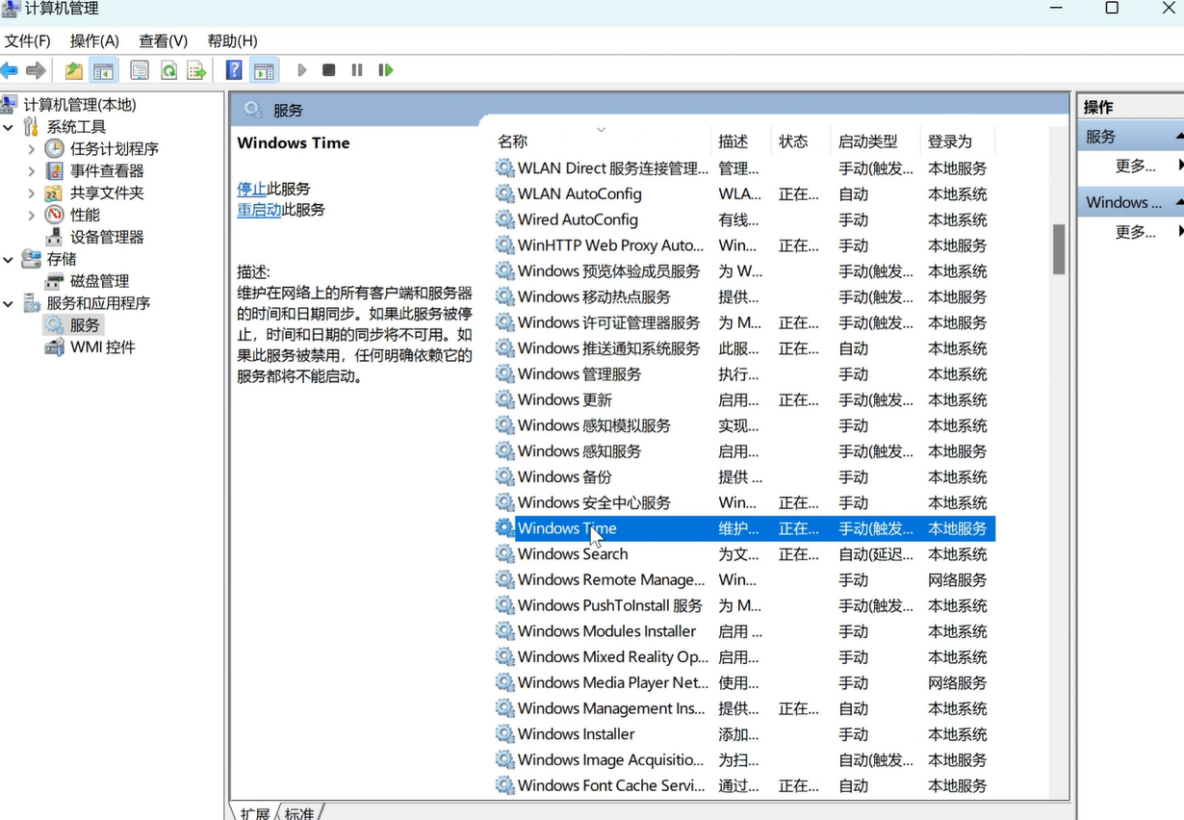Image resolution: width=1184 pixels, height=820 pixels.
Task: Click 更多... under the 服务 action section
Action: (1136, 165)
